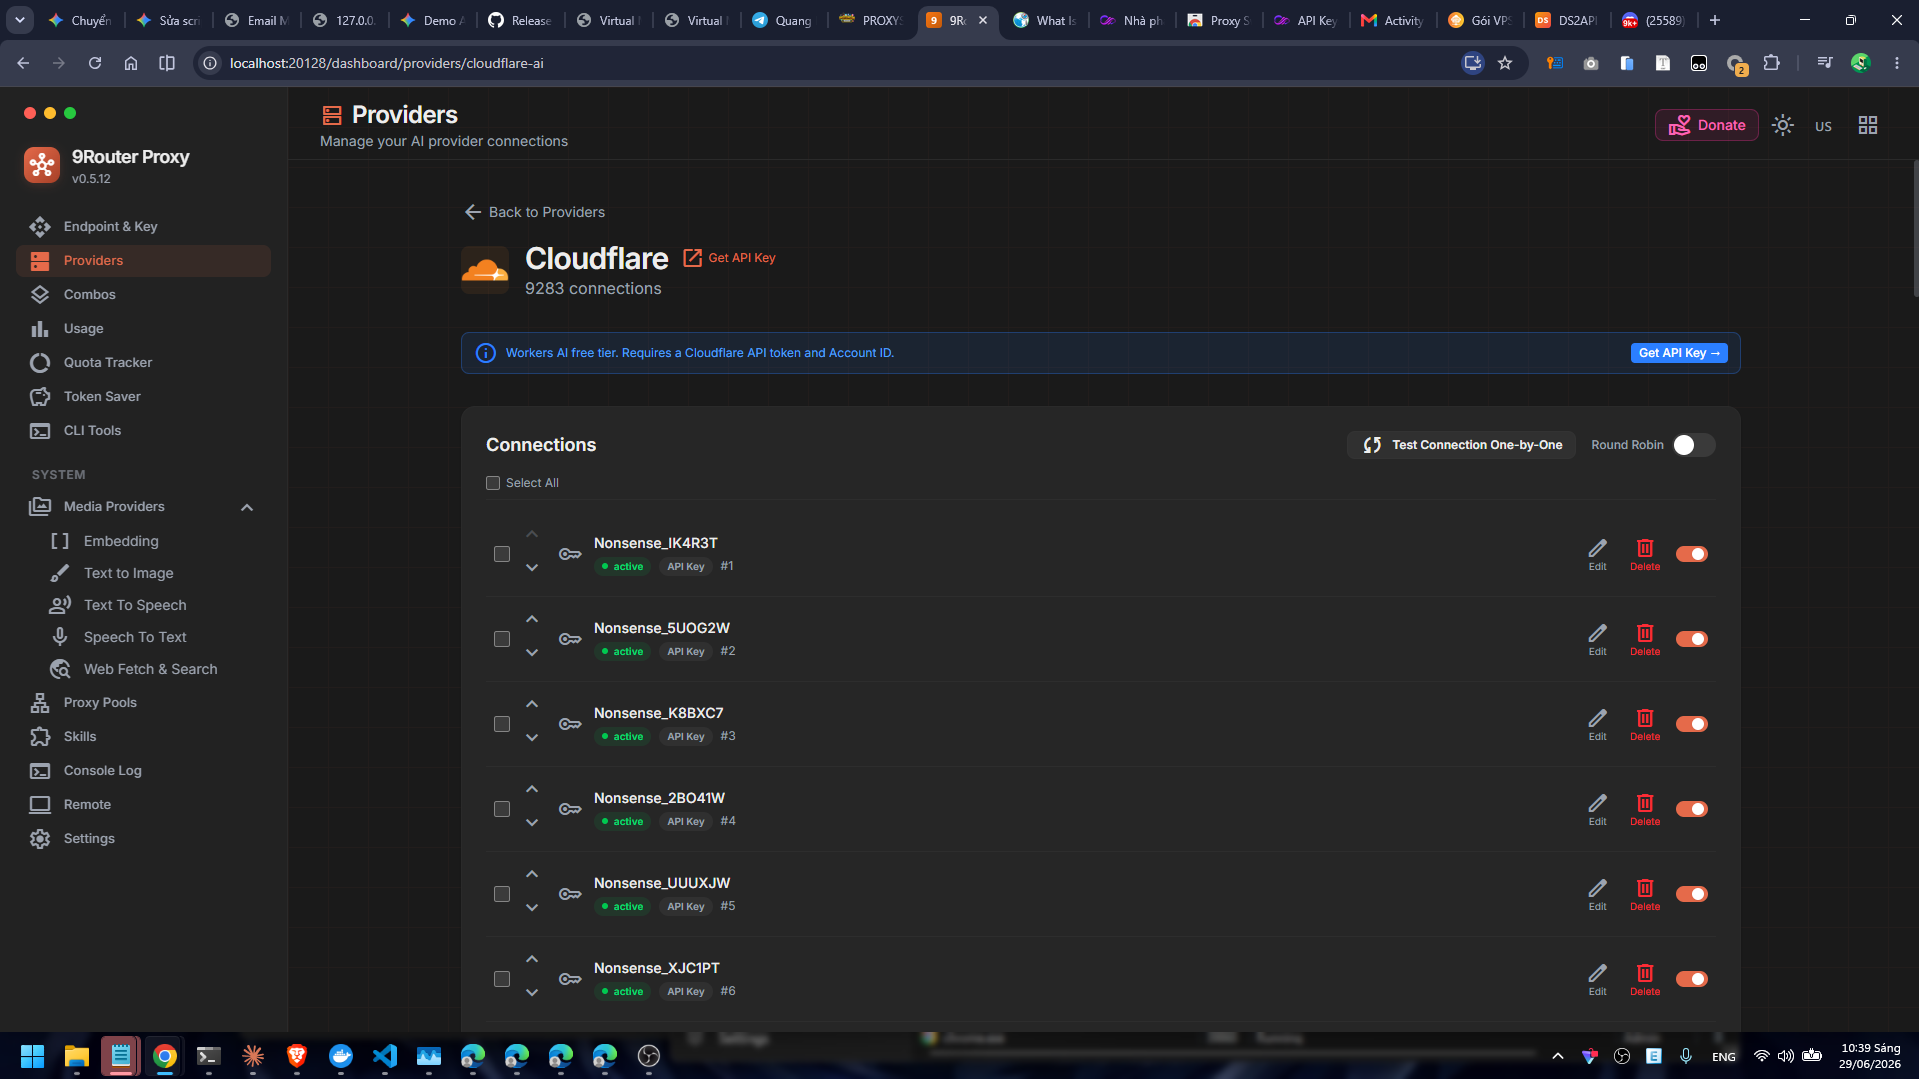Move Nonsense_XJC1PT down with chevron
The height and width of the screenshot is (1079, 1919).
532,993
